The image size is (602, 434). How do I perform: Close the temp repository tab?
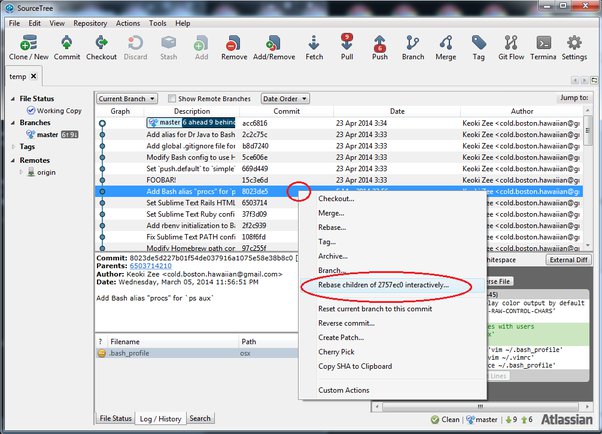[x=34, y=76]
